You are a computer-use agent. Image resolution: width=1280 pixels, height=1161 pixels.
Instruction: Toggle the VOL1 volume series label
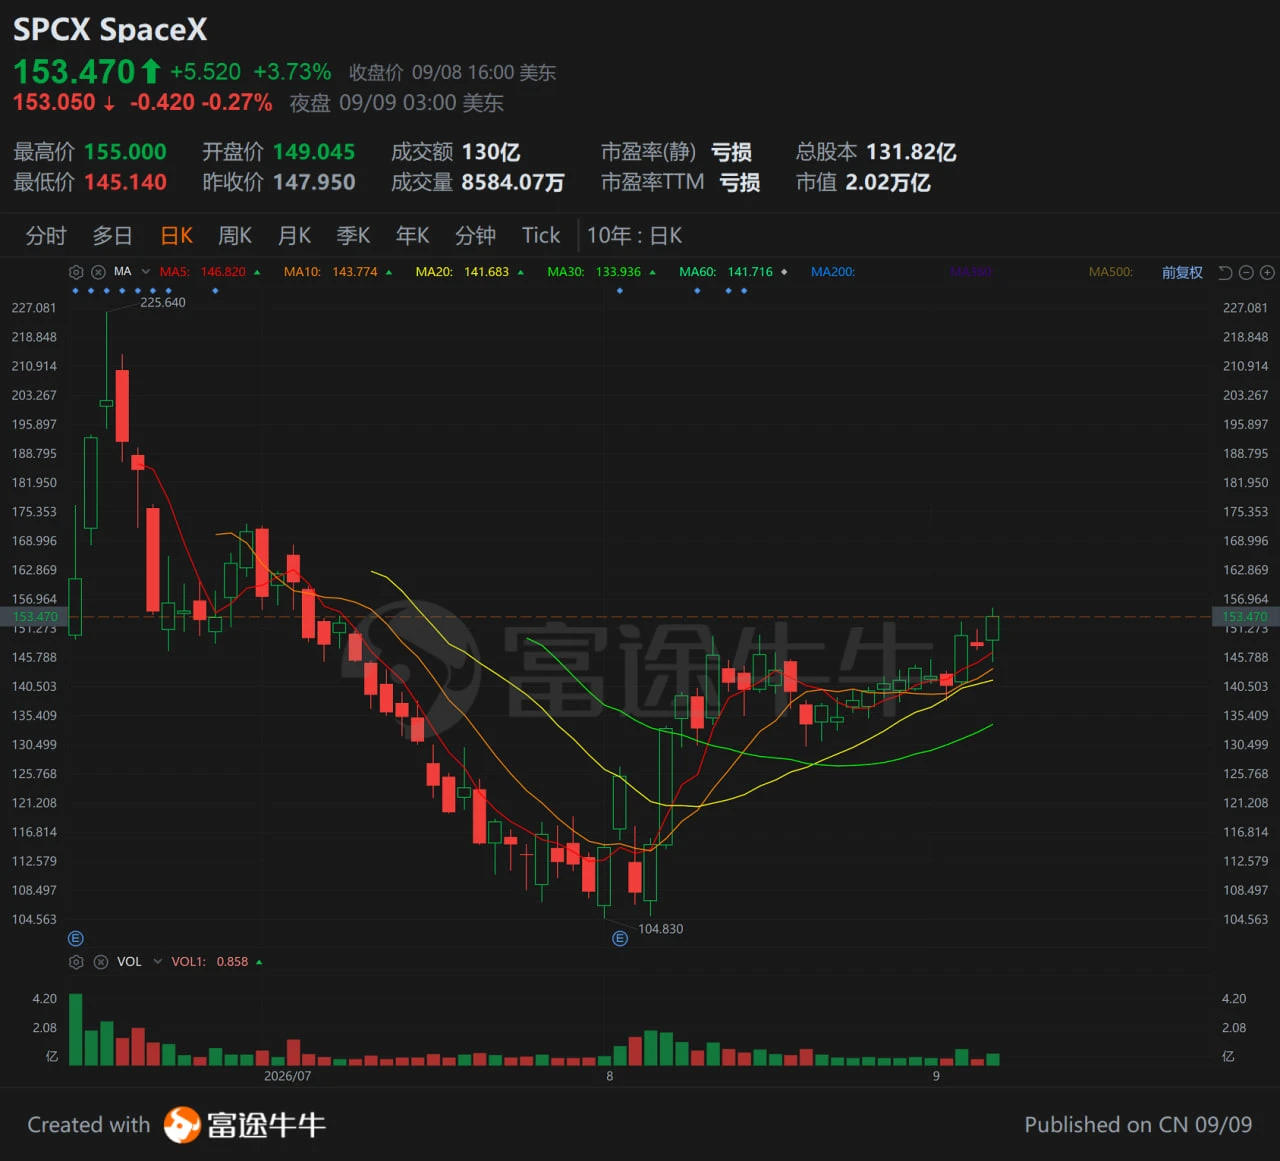pos(210,962)
